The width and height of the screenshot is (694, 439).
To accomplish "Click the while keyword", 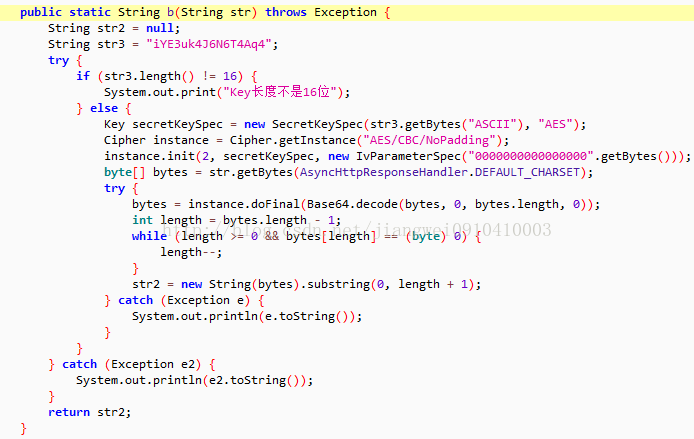I will tap(149, 236).
